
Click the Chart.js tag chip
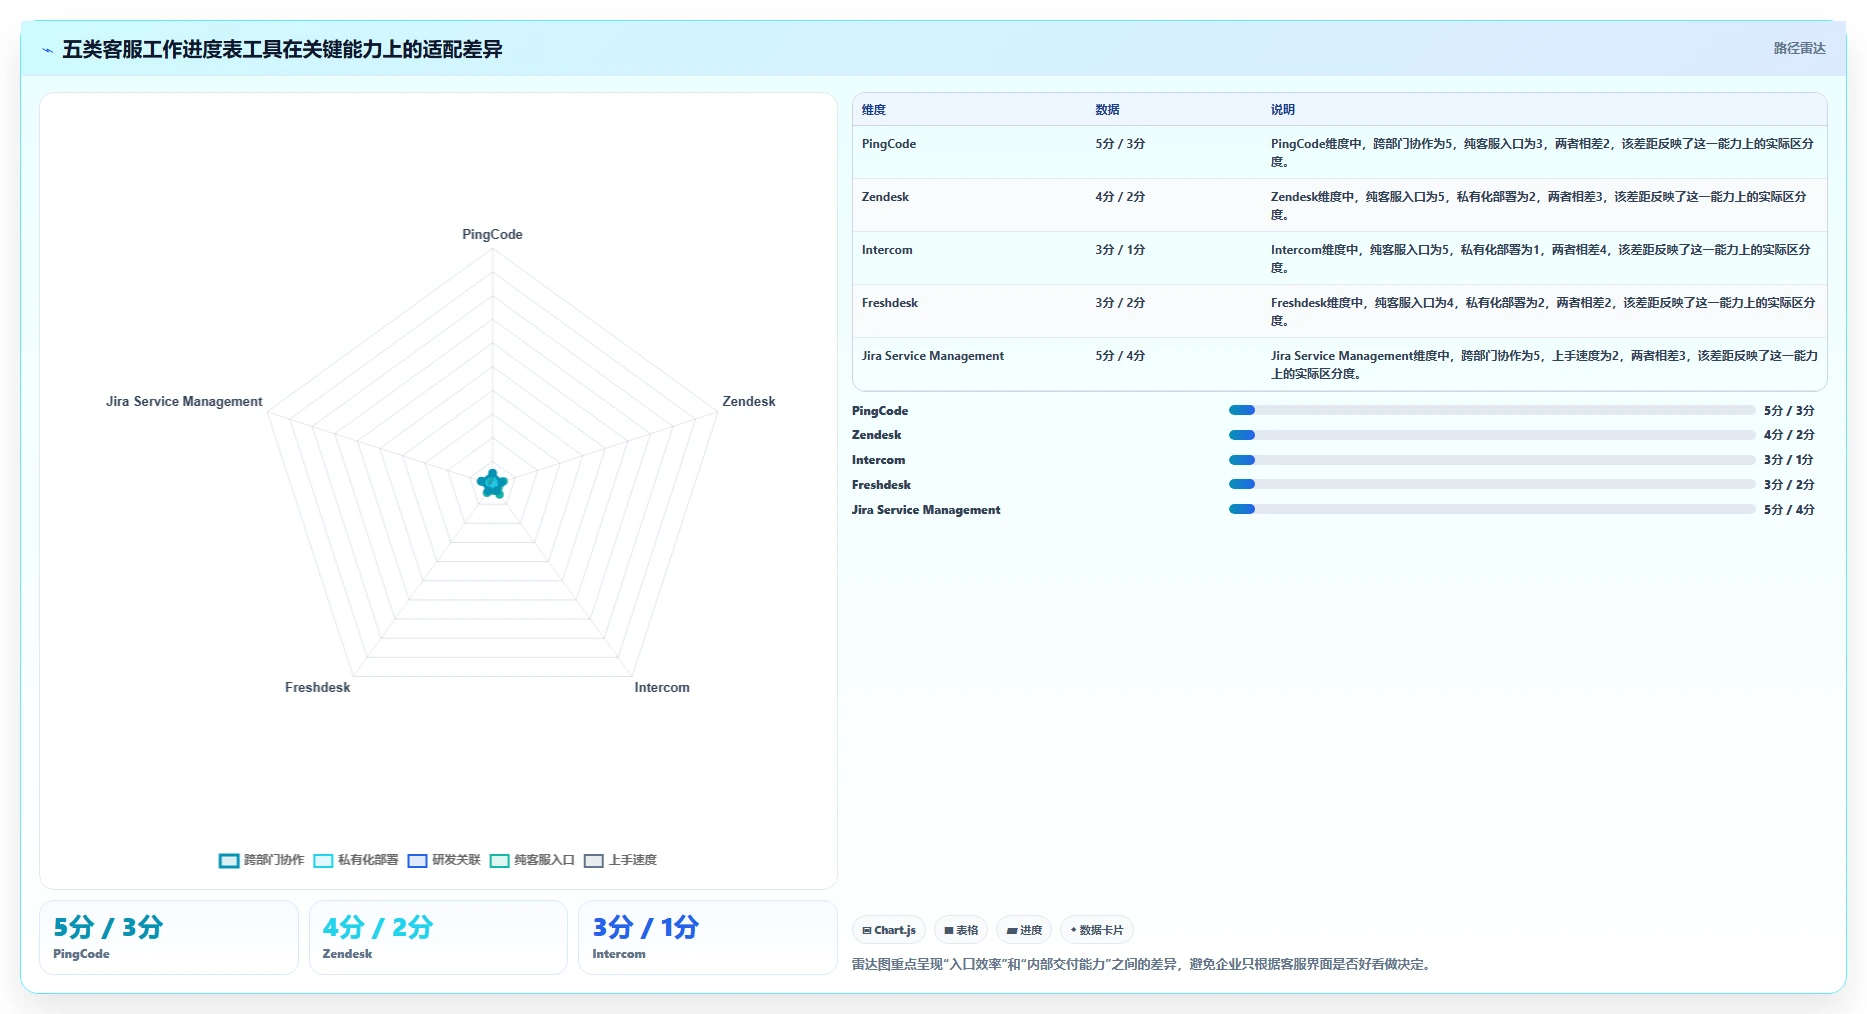889,930
